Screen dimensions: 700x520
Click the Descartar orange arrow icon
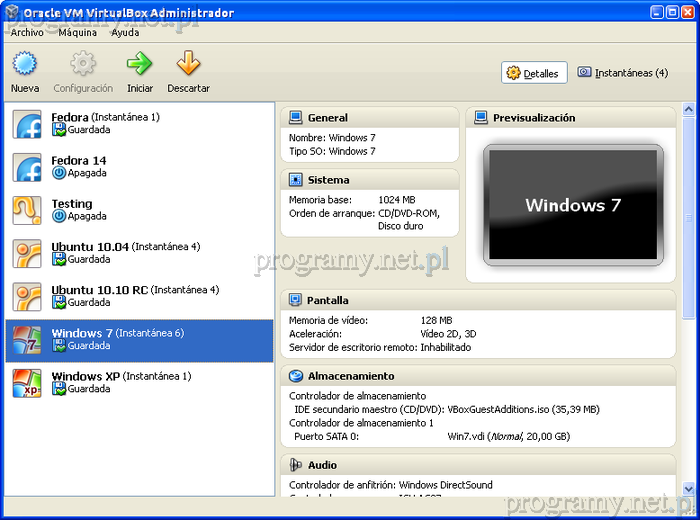tap(188, 65)
